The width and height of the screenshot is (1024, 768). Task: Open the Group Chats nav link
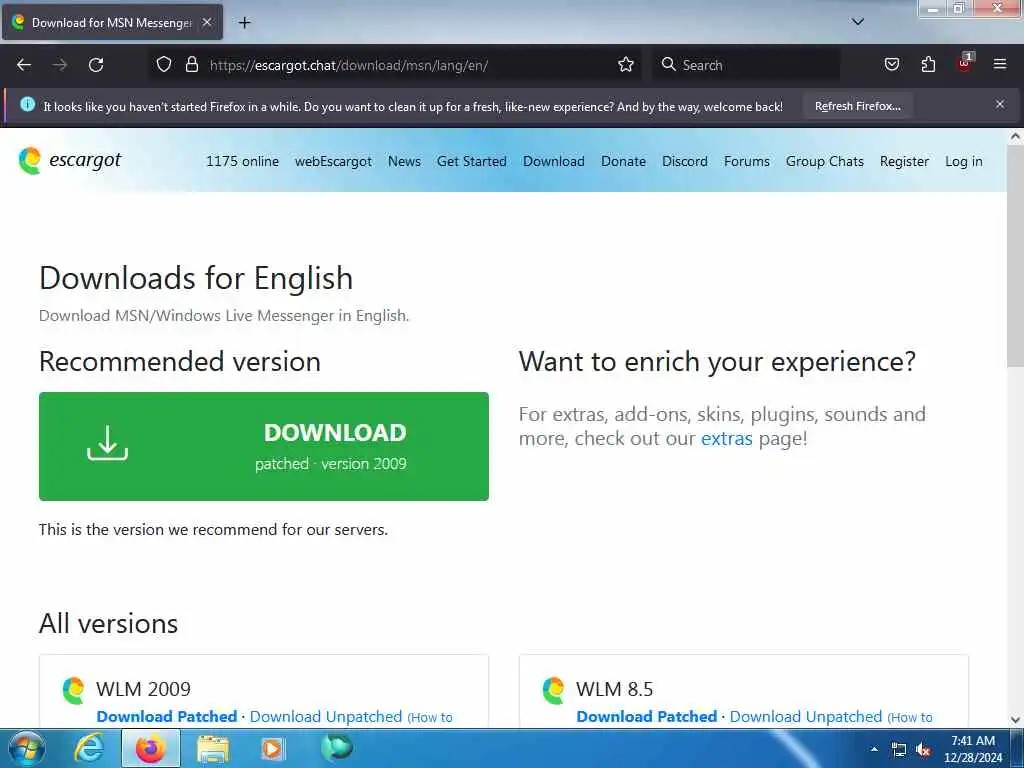(825, 161)
